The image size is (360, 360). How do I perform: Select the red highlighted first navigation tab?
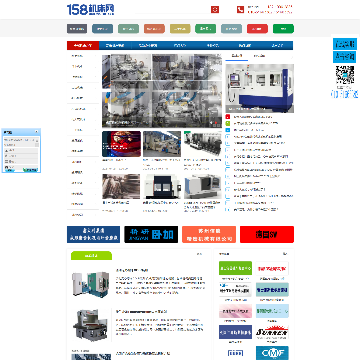tap(83, 45)
